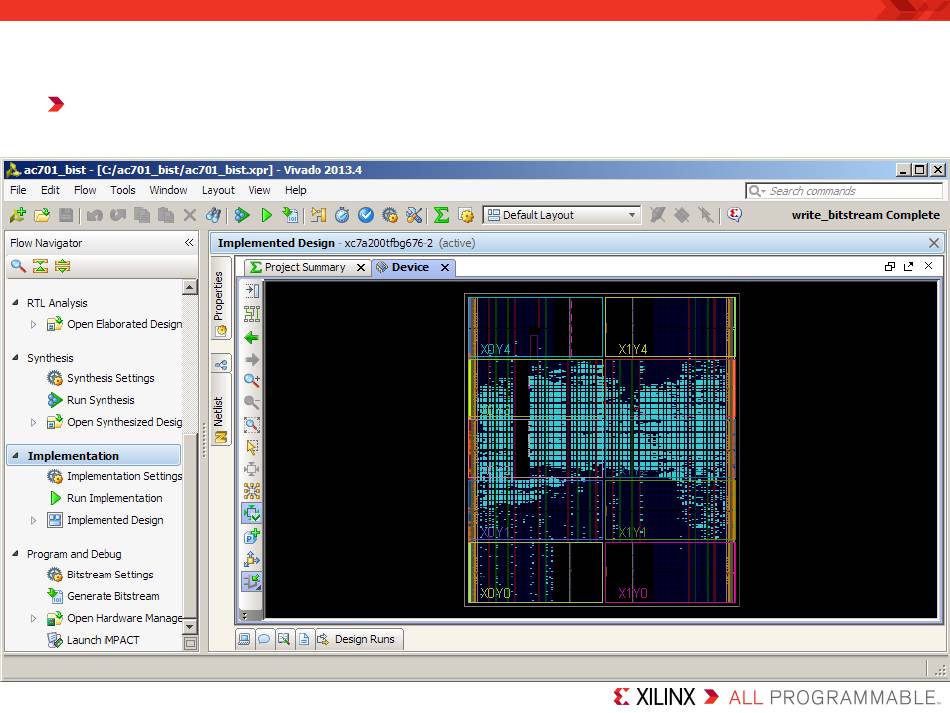Image resolution: width=950 pixels, height=713 pixels.
Task: Click the Messages speech bubble icon at bottom
Action: [x=264, y=639]
